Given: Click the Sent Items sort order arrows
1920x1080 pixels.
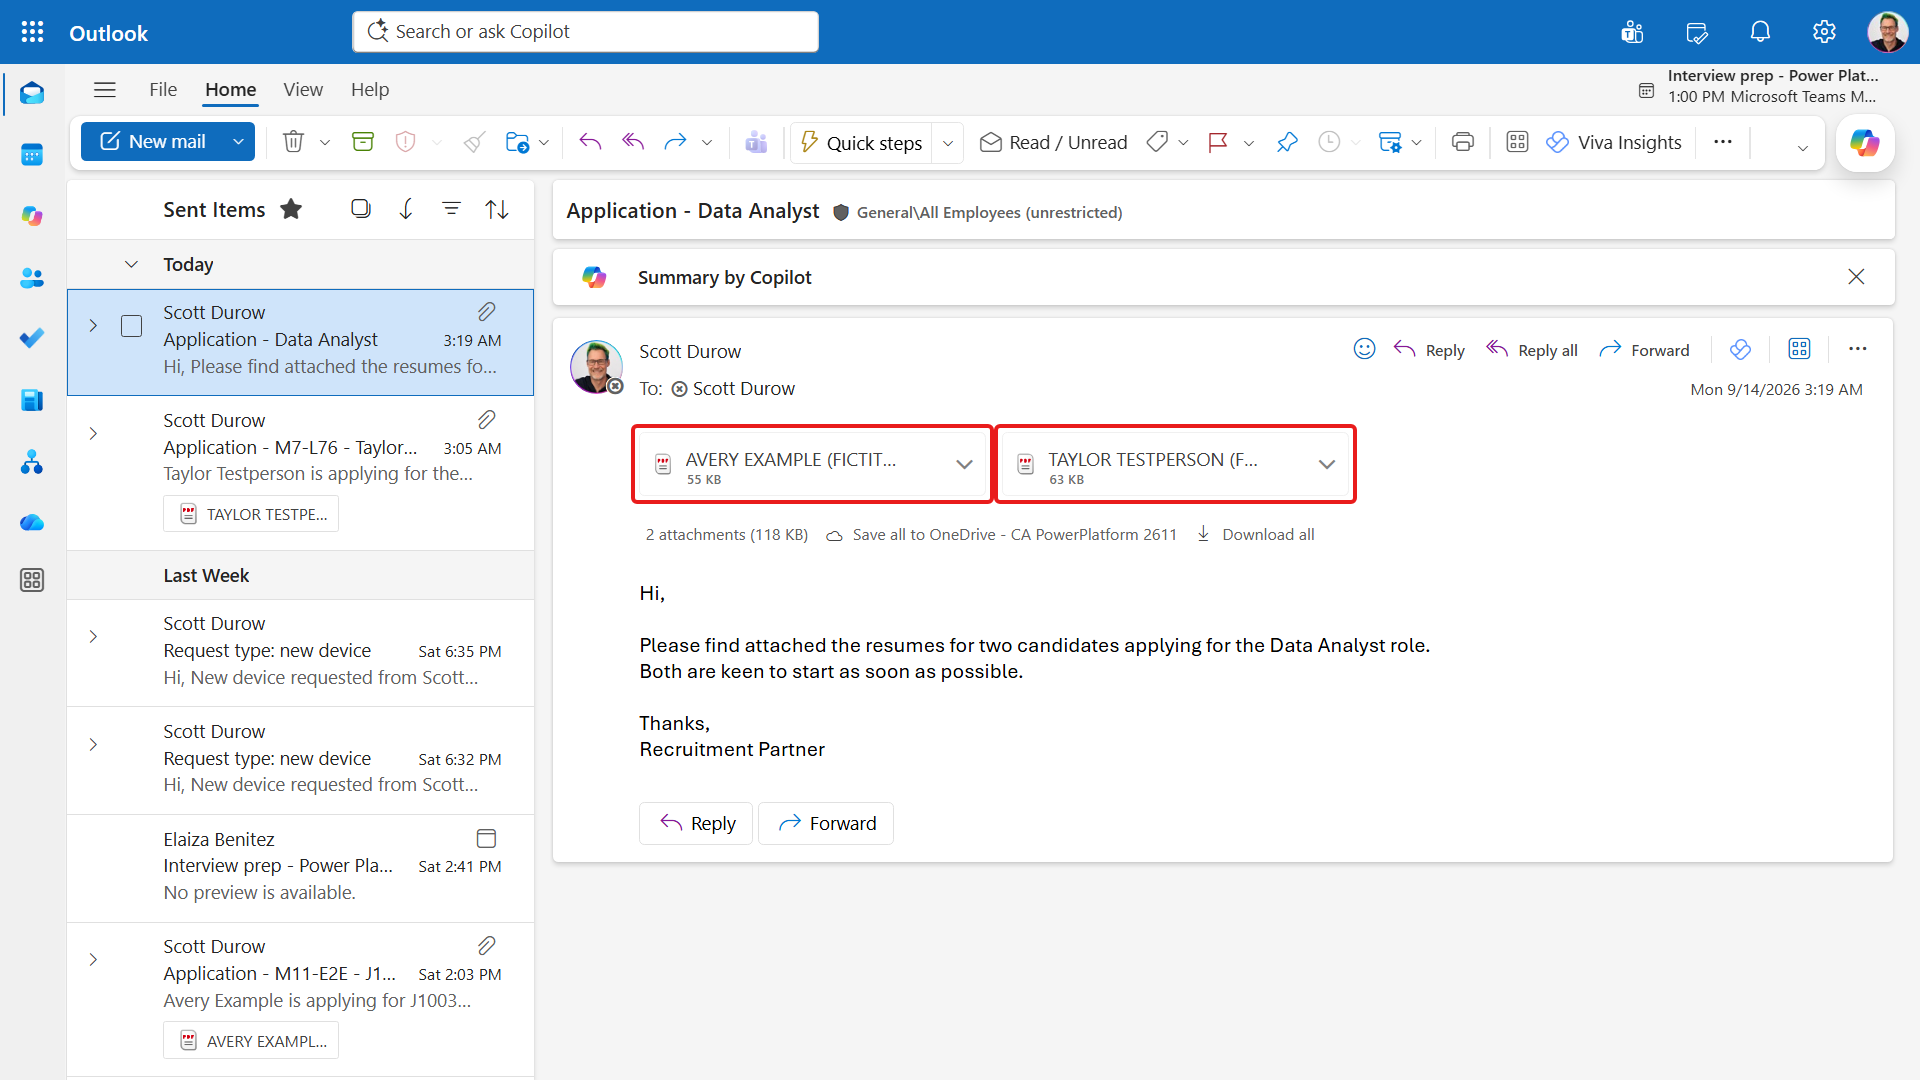Looking at the screenshot, I should point(497,209).
